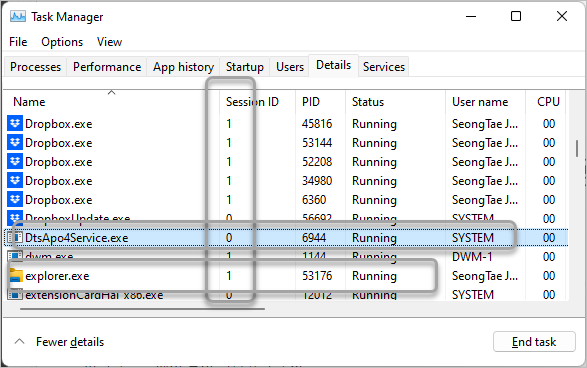
Task: Switch to the Users tab
Action: click(290, 67)
